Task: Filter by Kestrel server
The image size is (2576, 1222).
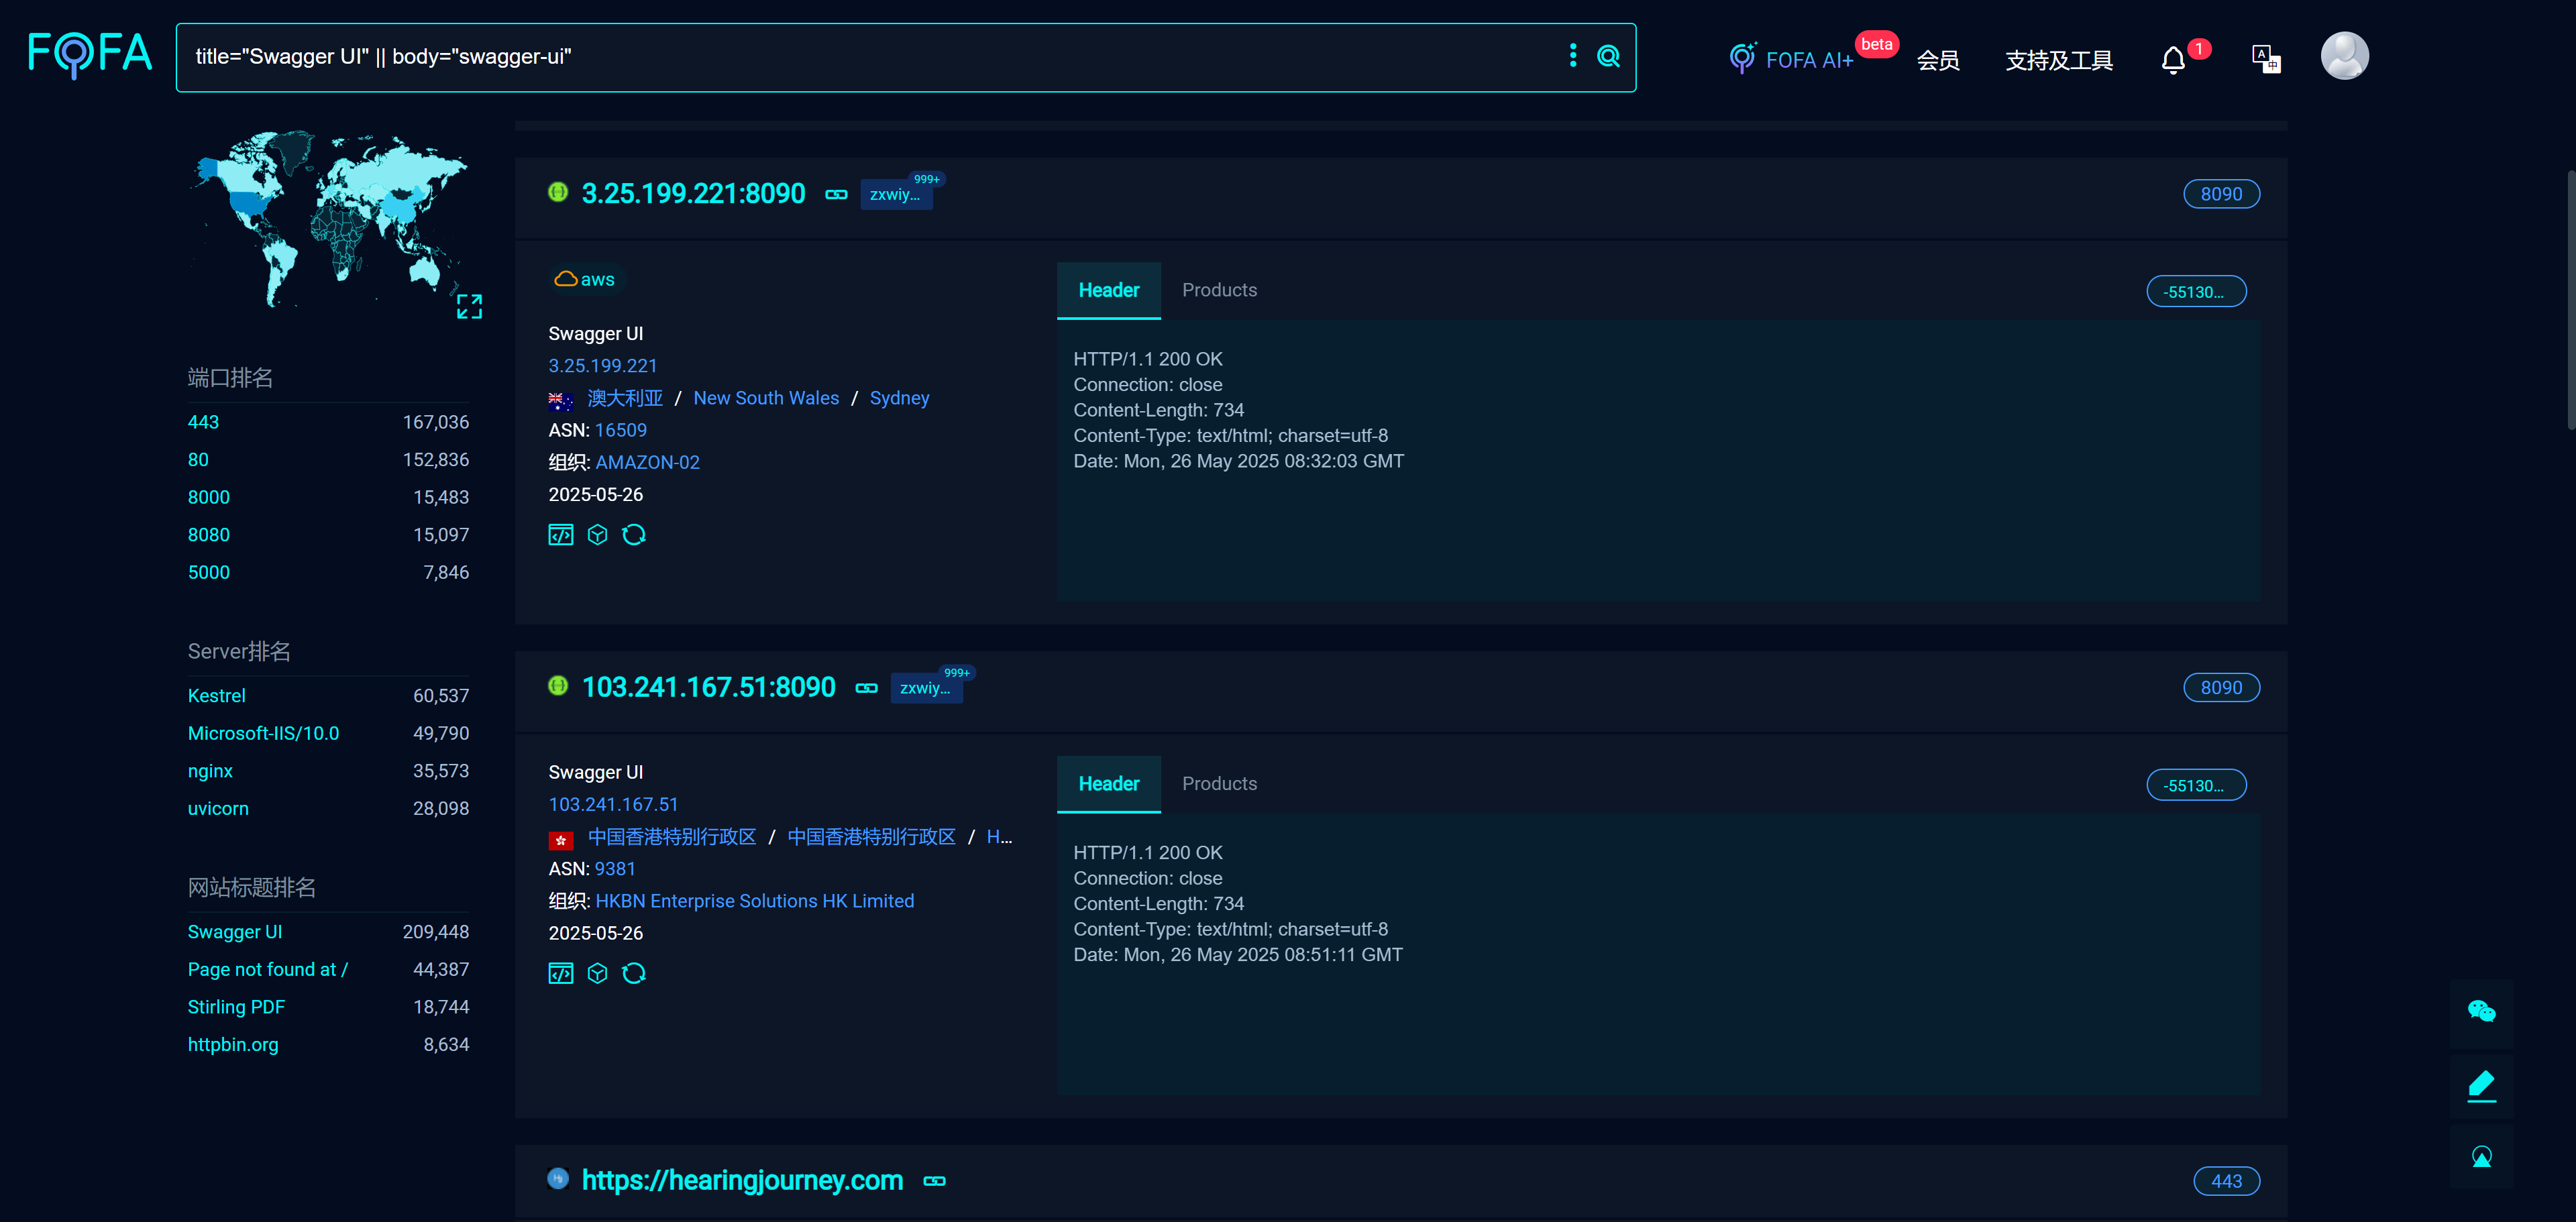Action: [216, 696]
